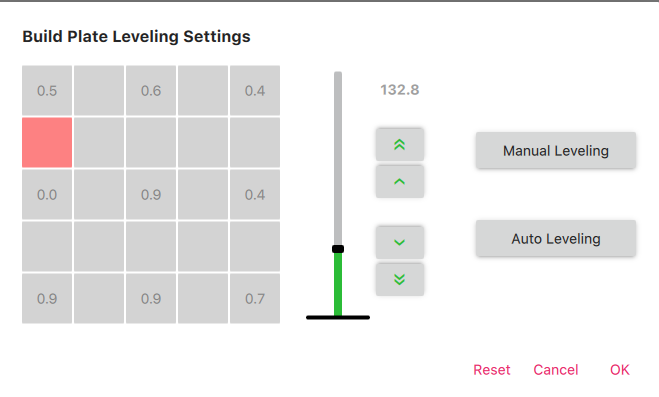Cancel the leveling dialog
The image size is (659, 397).
click(556, 370)
